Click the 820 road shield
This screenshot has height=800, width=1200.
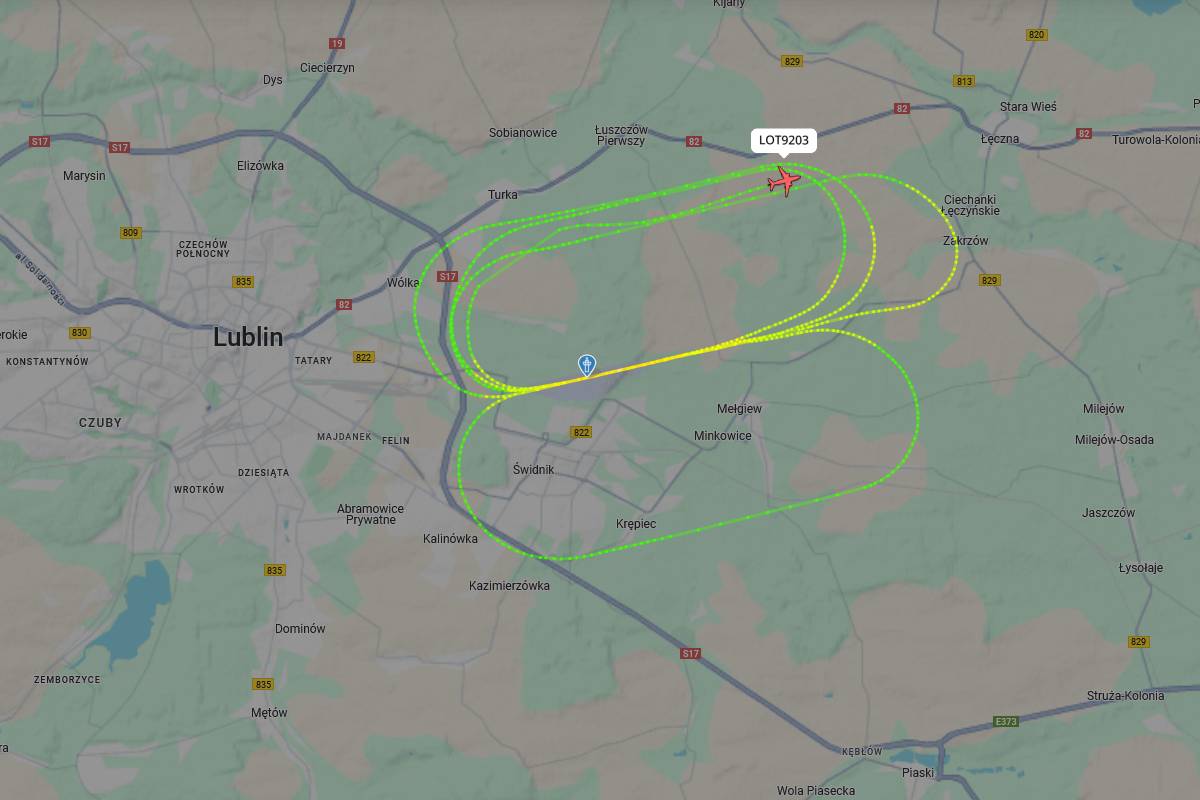[x=1036, y=35]
